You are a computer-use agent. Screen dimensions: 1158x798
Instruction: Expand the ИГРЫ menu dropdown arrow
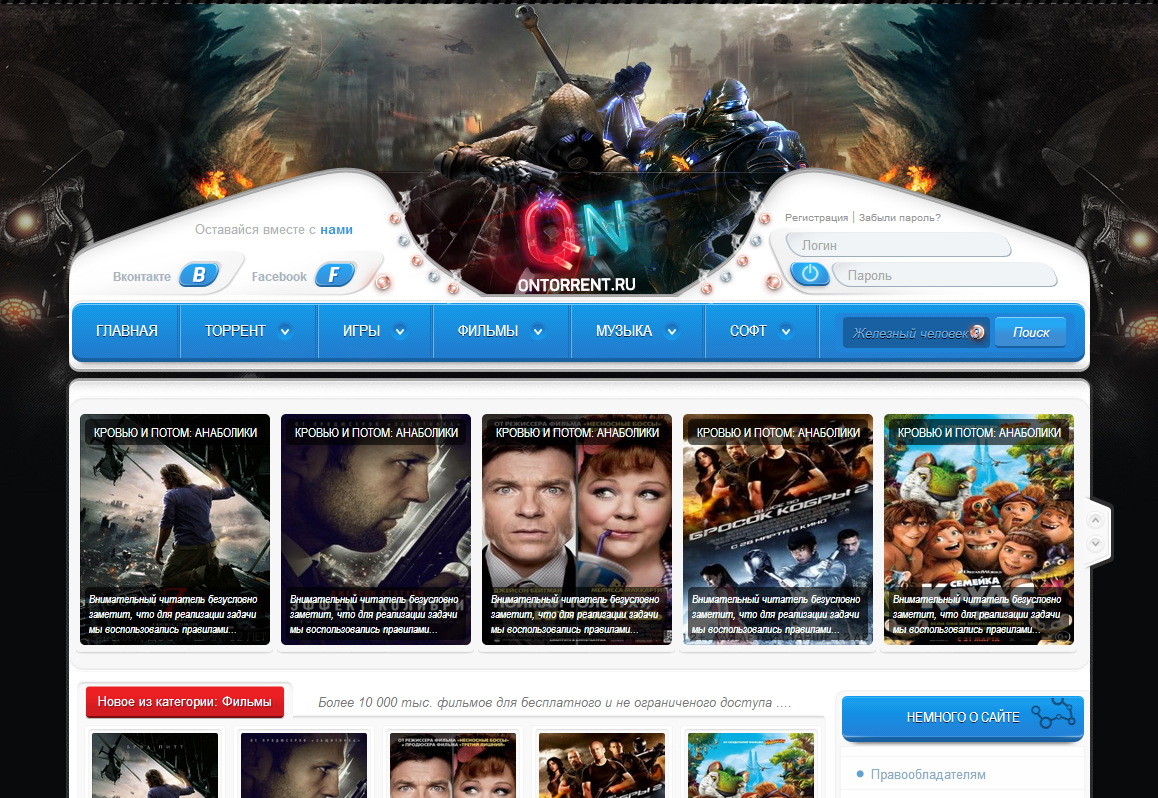pos(400,331)
